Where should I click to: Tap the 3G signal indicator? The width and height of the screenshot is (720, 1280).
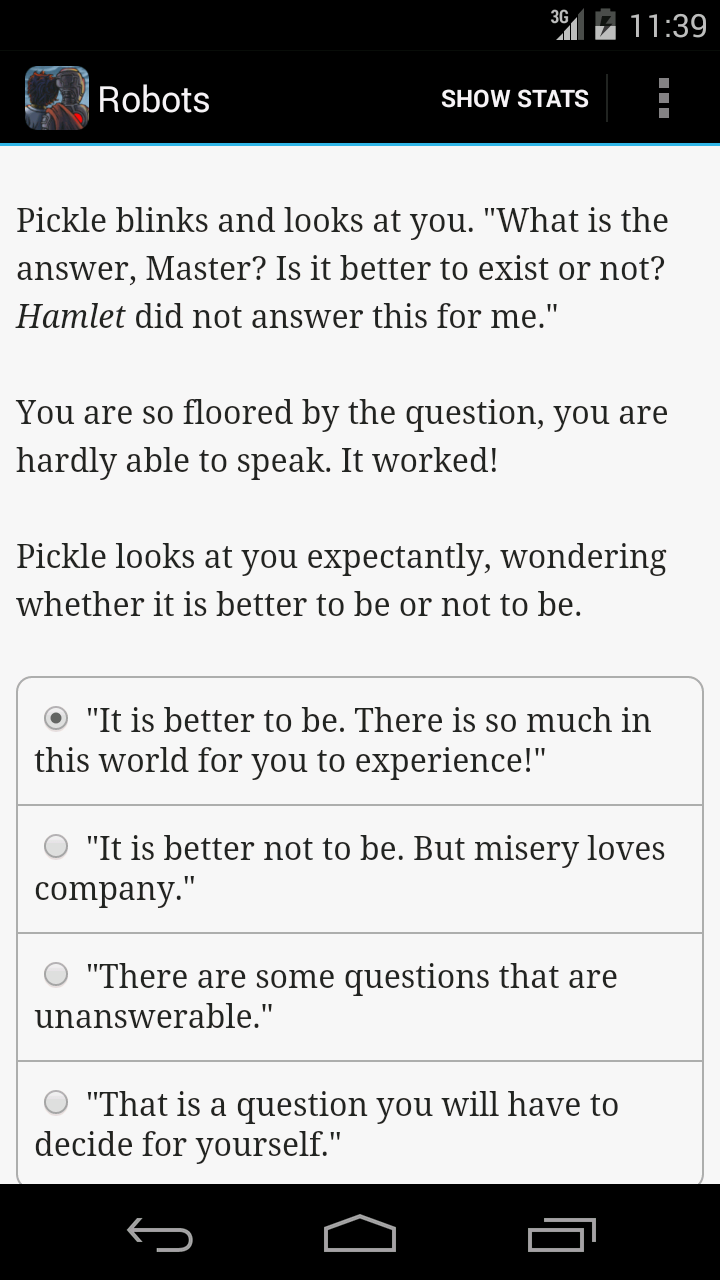567,24
